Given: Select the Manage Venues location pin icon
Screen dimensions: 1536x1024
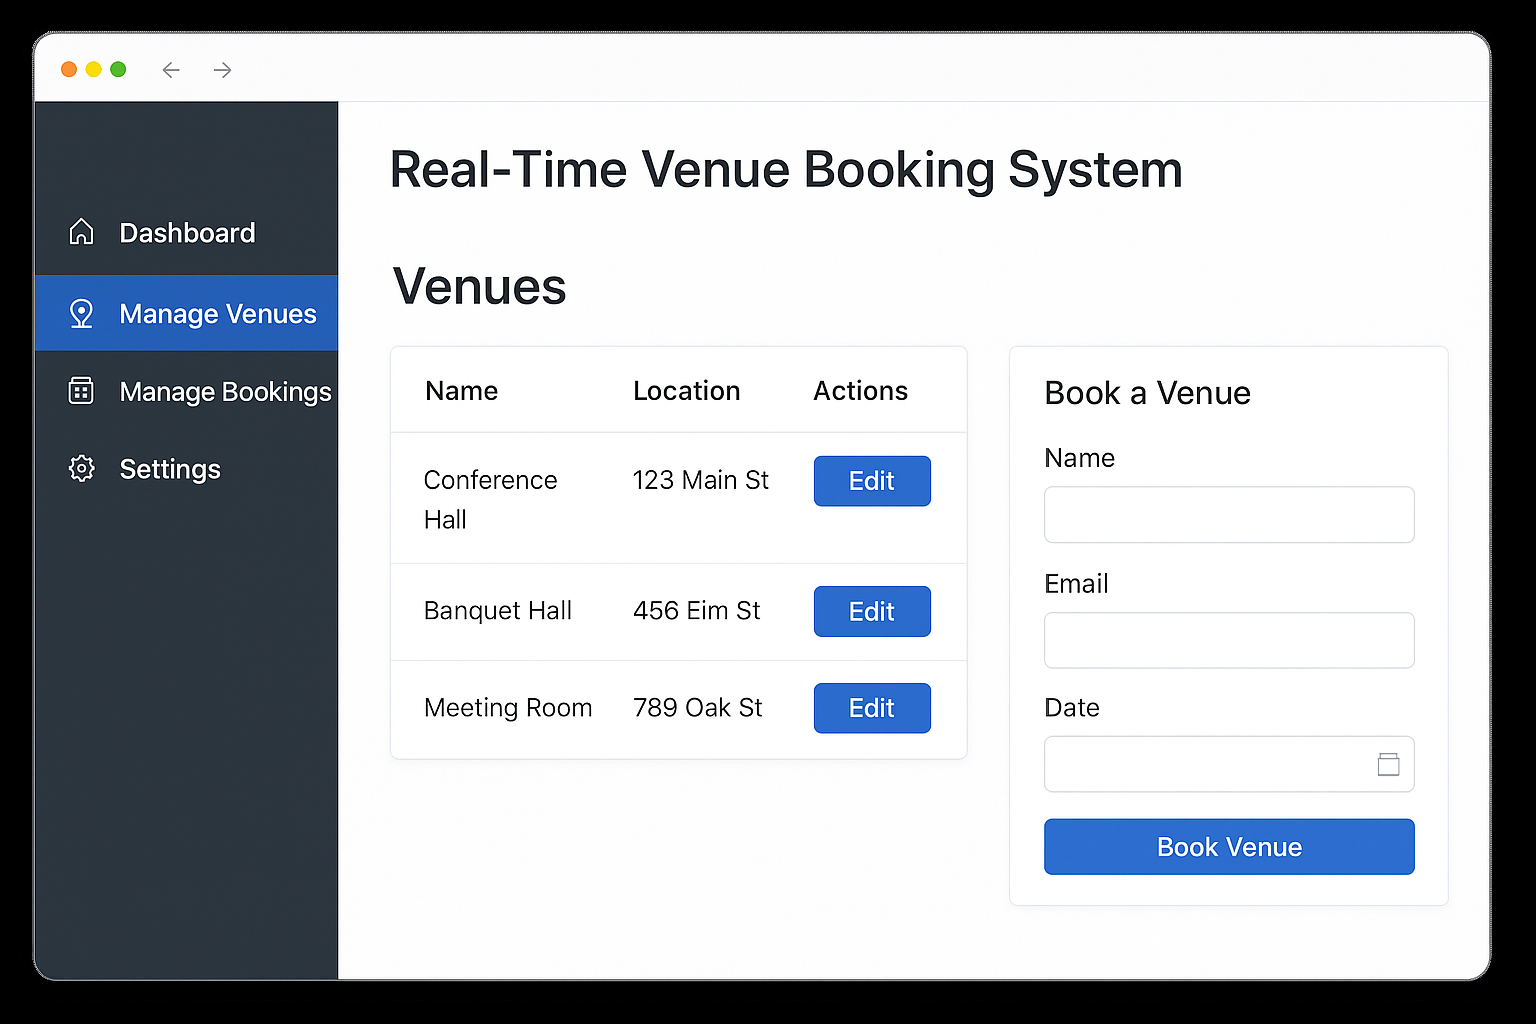Looking at the screenshot, I should pyautogui.click(x=81, y=313).
